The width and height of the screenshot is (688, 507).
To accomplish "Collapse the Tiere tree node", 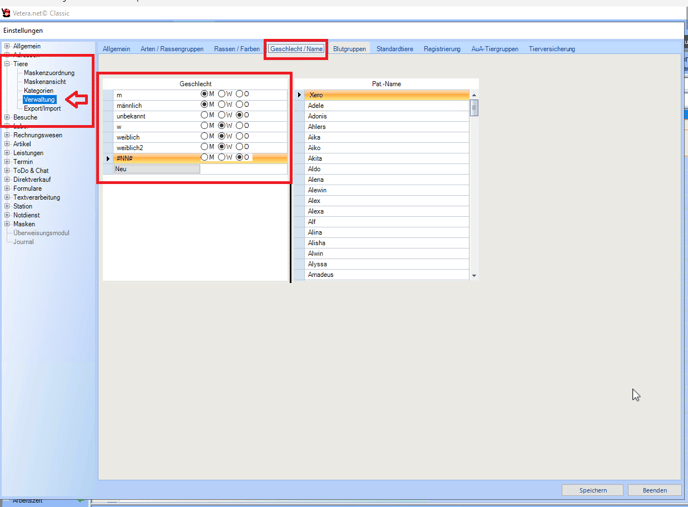I will [7, 64].
